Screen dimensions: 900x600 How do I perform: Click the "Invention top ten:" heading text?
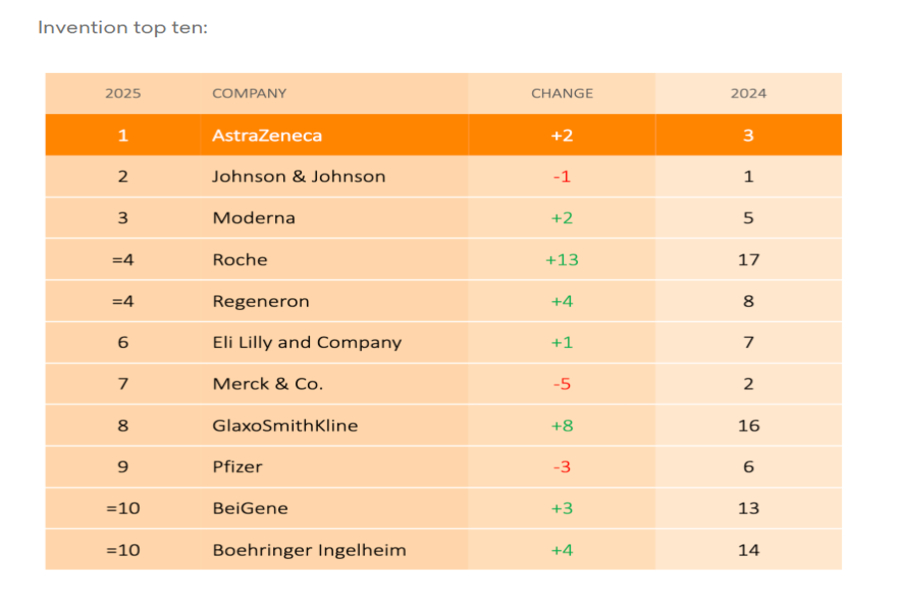coord(122,28)
